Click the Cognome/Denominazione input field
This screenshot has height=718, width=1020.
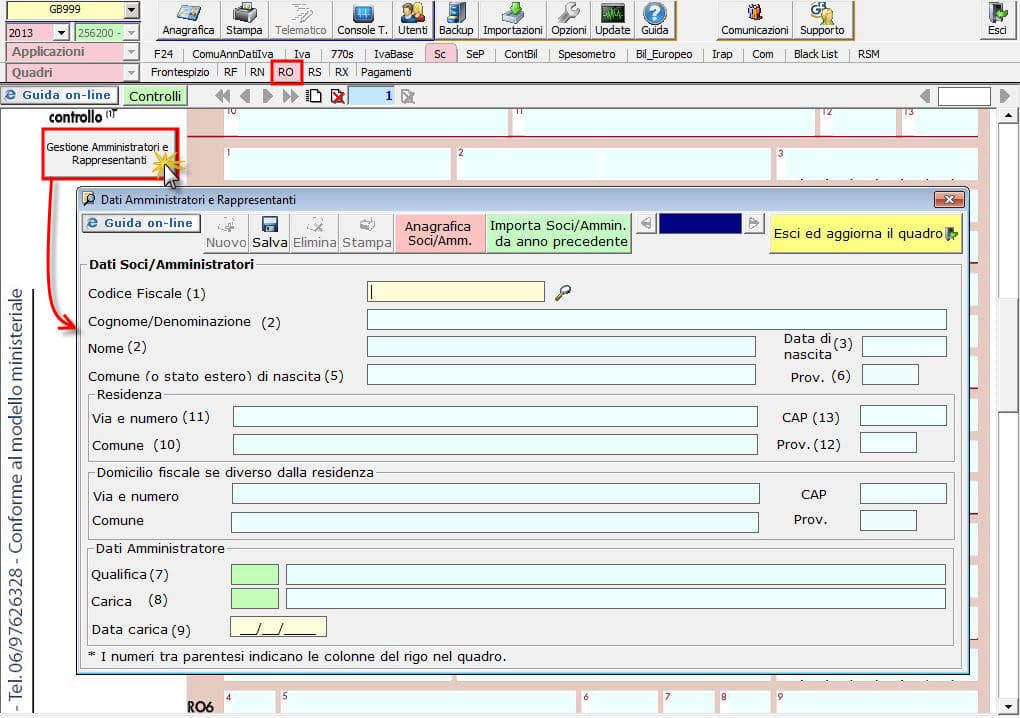(656, 320)
